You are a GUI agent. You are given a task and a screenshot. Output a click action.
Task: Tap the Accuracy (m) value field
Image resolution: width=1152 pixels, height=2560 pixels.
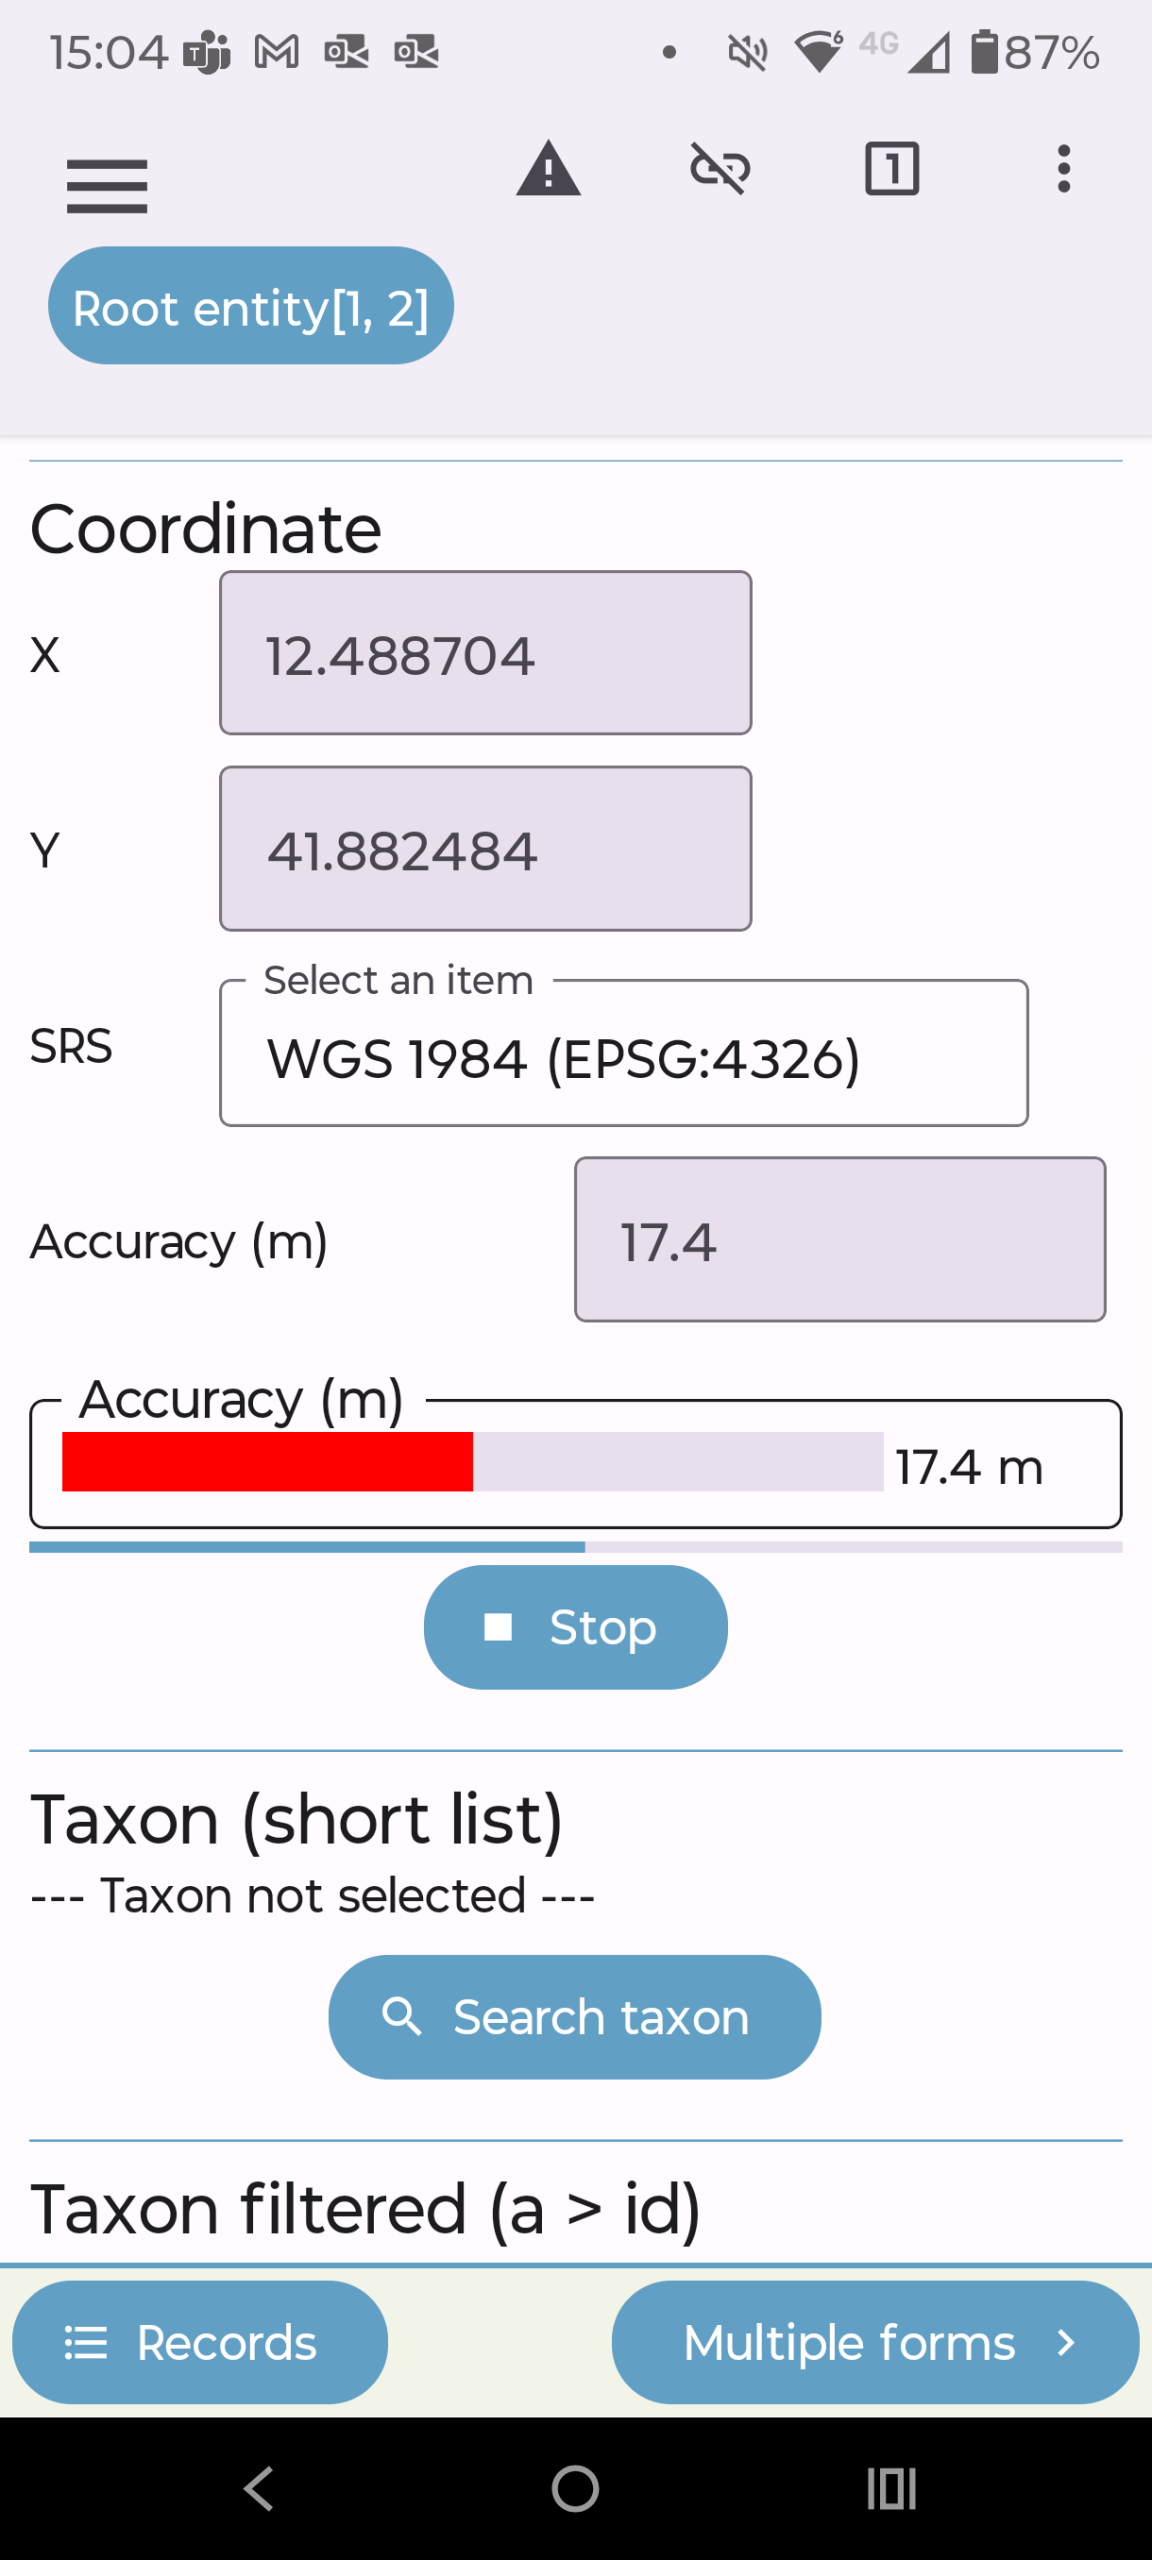coord(839,1240)
